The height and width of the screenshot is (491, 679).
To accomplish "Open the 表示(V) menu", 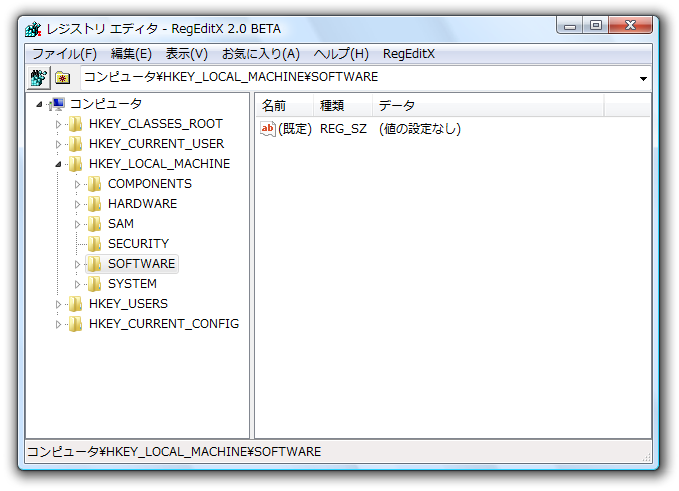I will [x=187, y=54].
